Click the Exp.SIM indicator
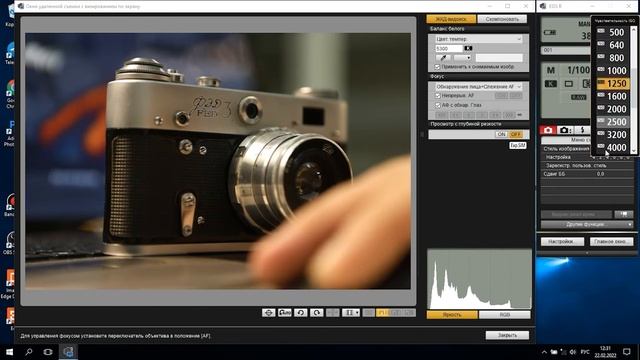 coord(518,145)
